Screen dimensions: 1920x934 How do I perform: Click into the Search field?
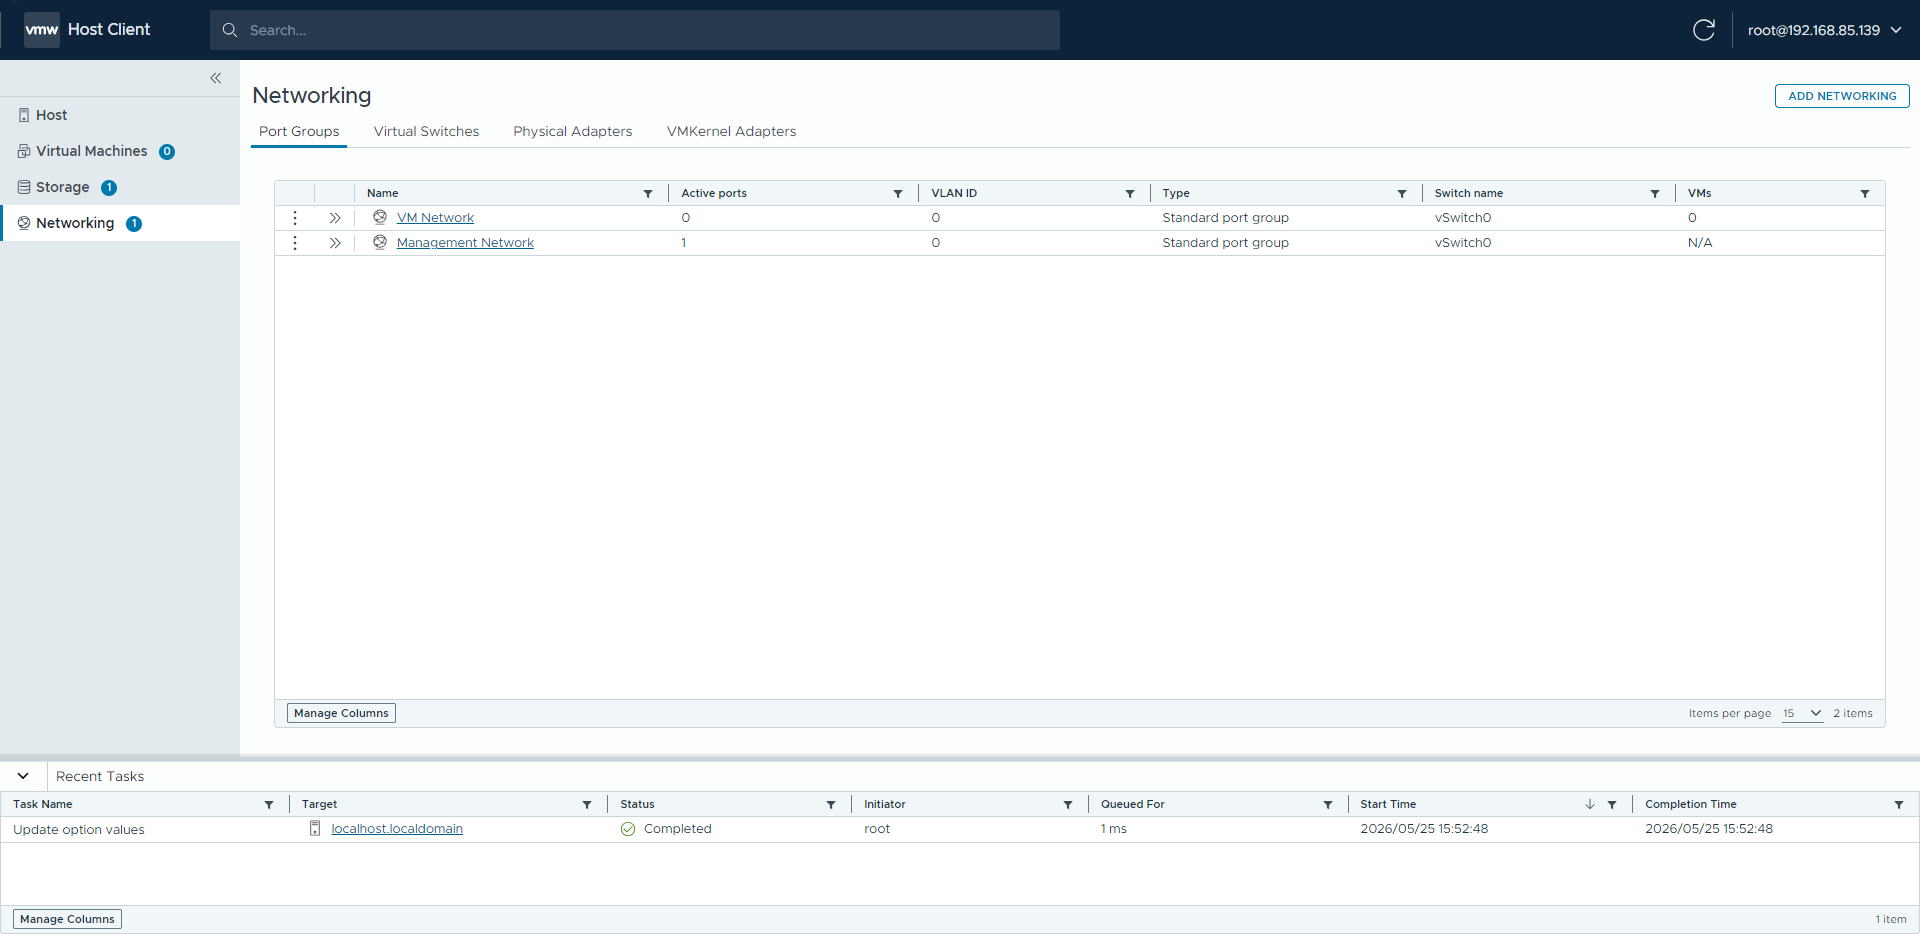(x=635, y=30)
